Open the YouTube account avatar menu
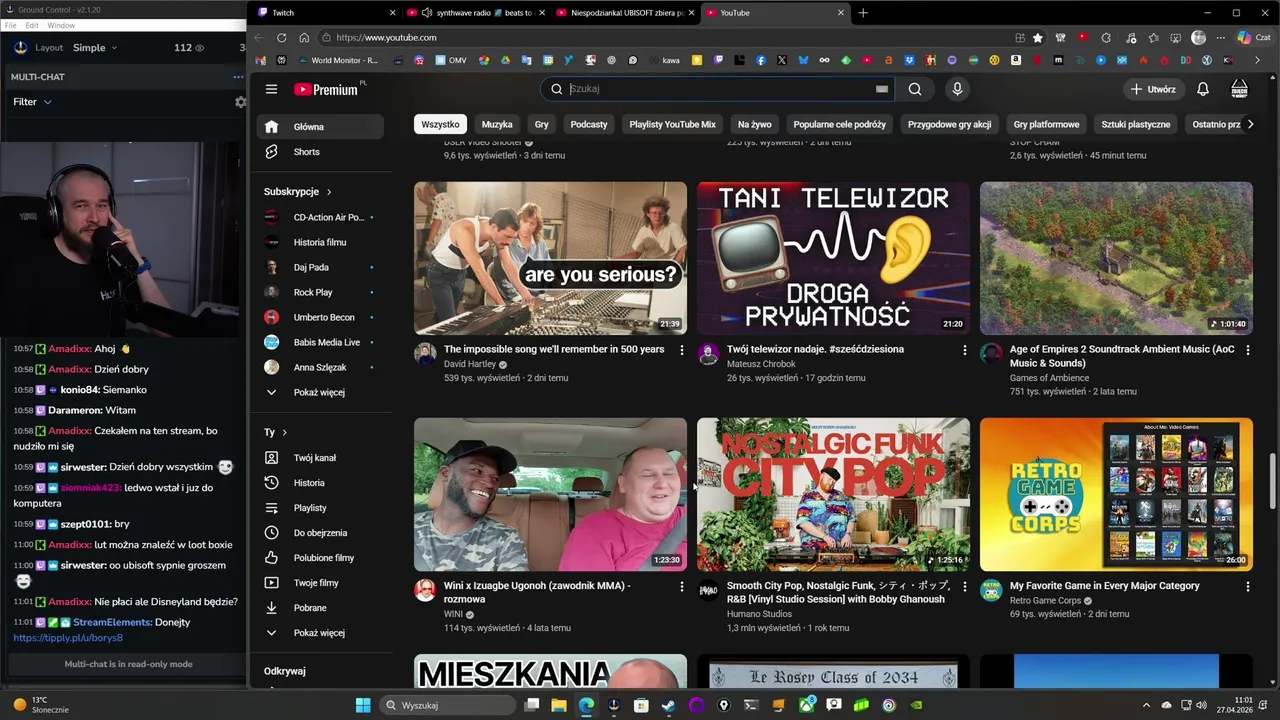1280x720 pixels. click(x=1239, y=89)
